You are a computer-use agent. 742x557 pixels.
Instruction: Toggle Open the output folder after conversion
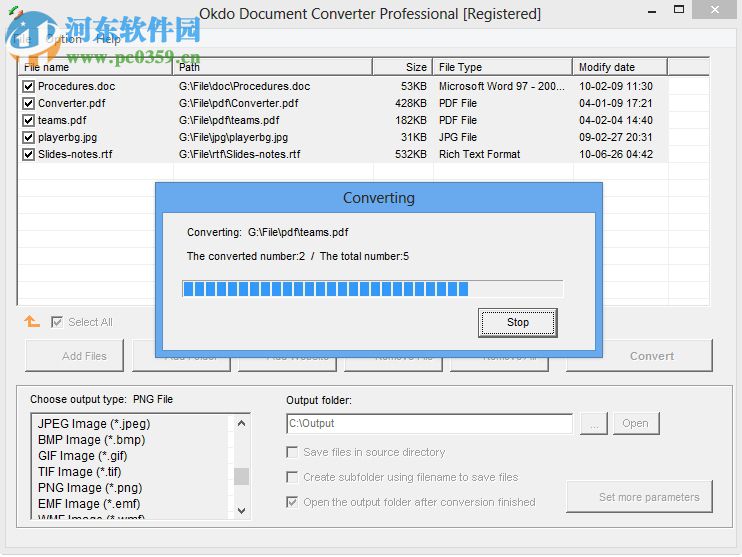tap(292, 502)
